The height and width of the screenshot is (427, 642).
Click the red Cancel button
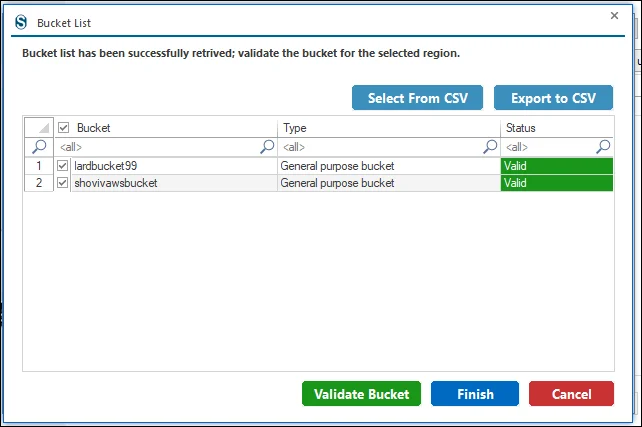coord(571,394)
